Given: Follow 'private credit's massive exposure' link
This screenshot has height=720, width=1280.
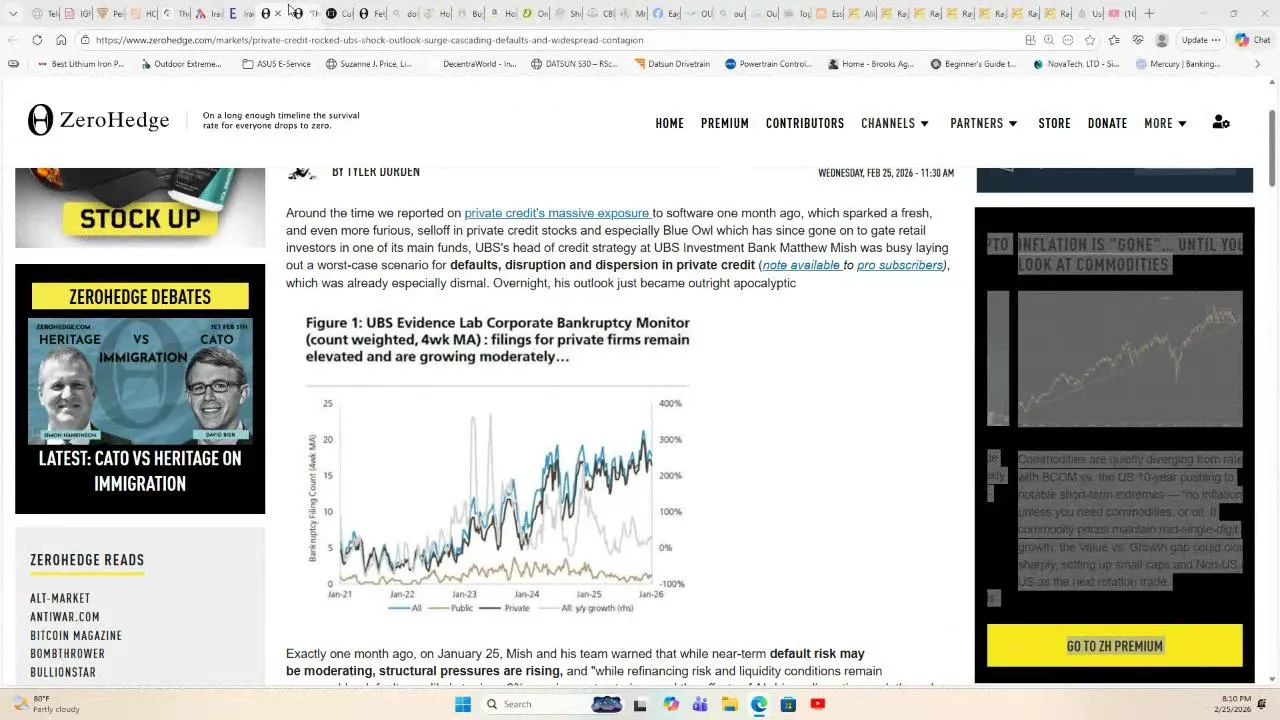Looking at the screenshot, I should click(557, 213).
